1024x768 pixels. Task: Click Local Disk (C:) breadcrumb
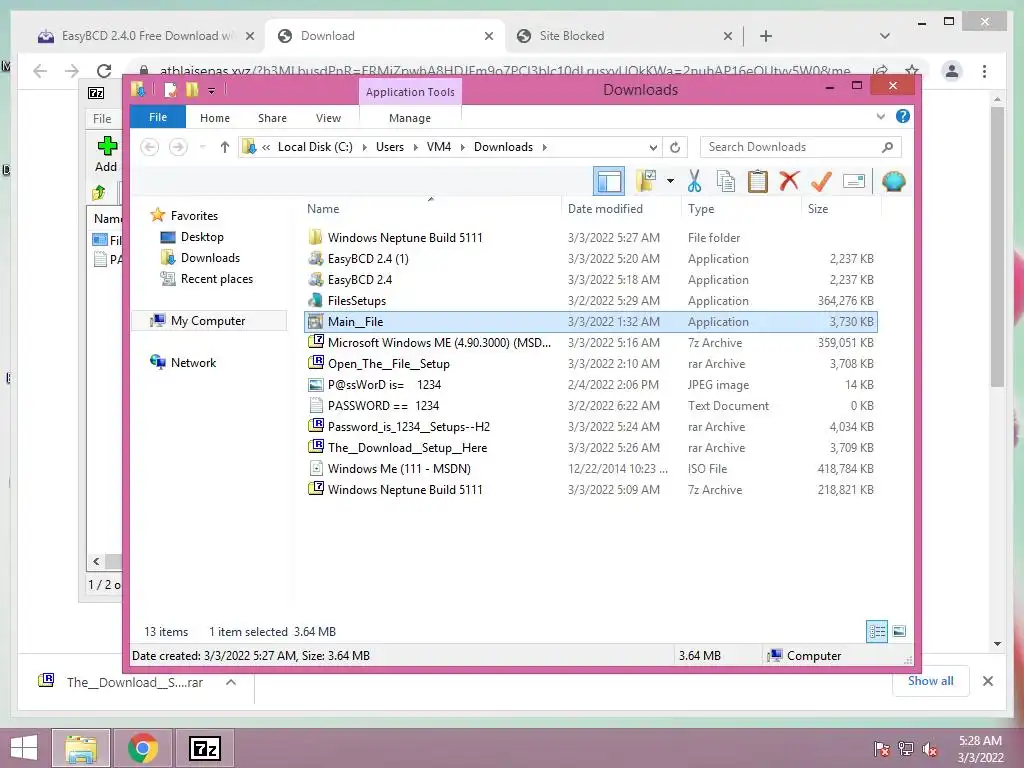315,147
